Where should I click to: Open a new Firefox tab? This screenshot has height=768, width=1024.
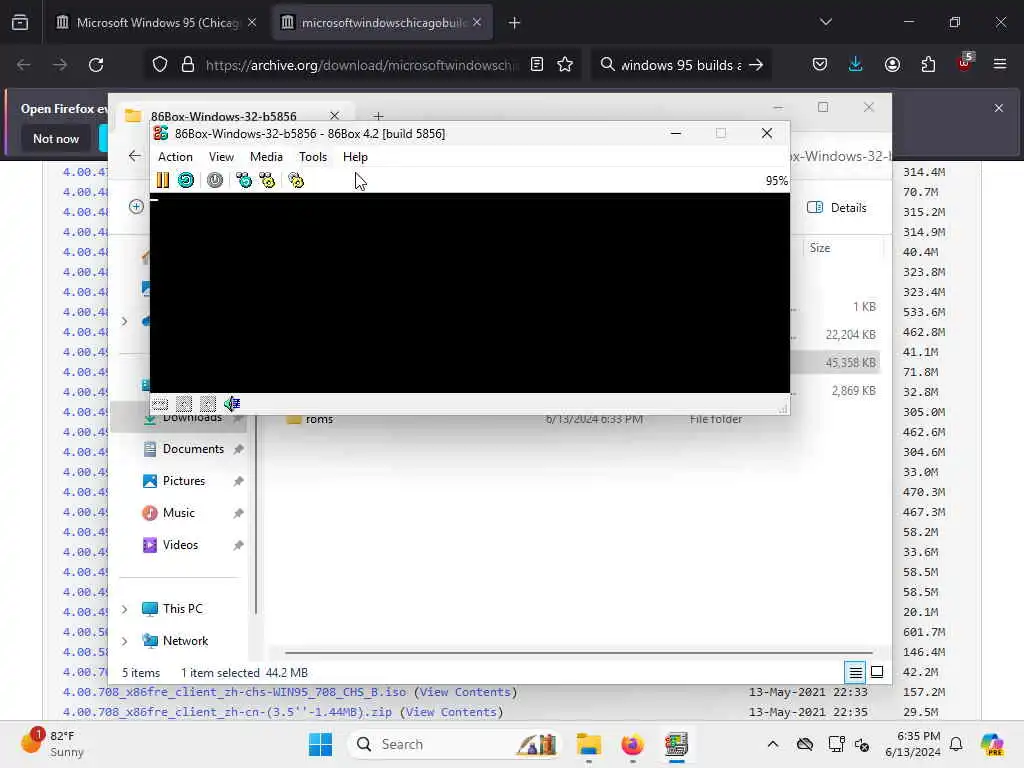tap(515, 23)
